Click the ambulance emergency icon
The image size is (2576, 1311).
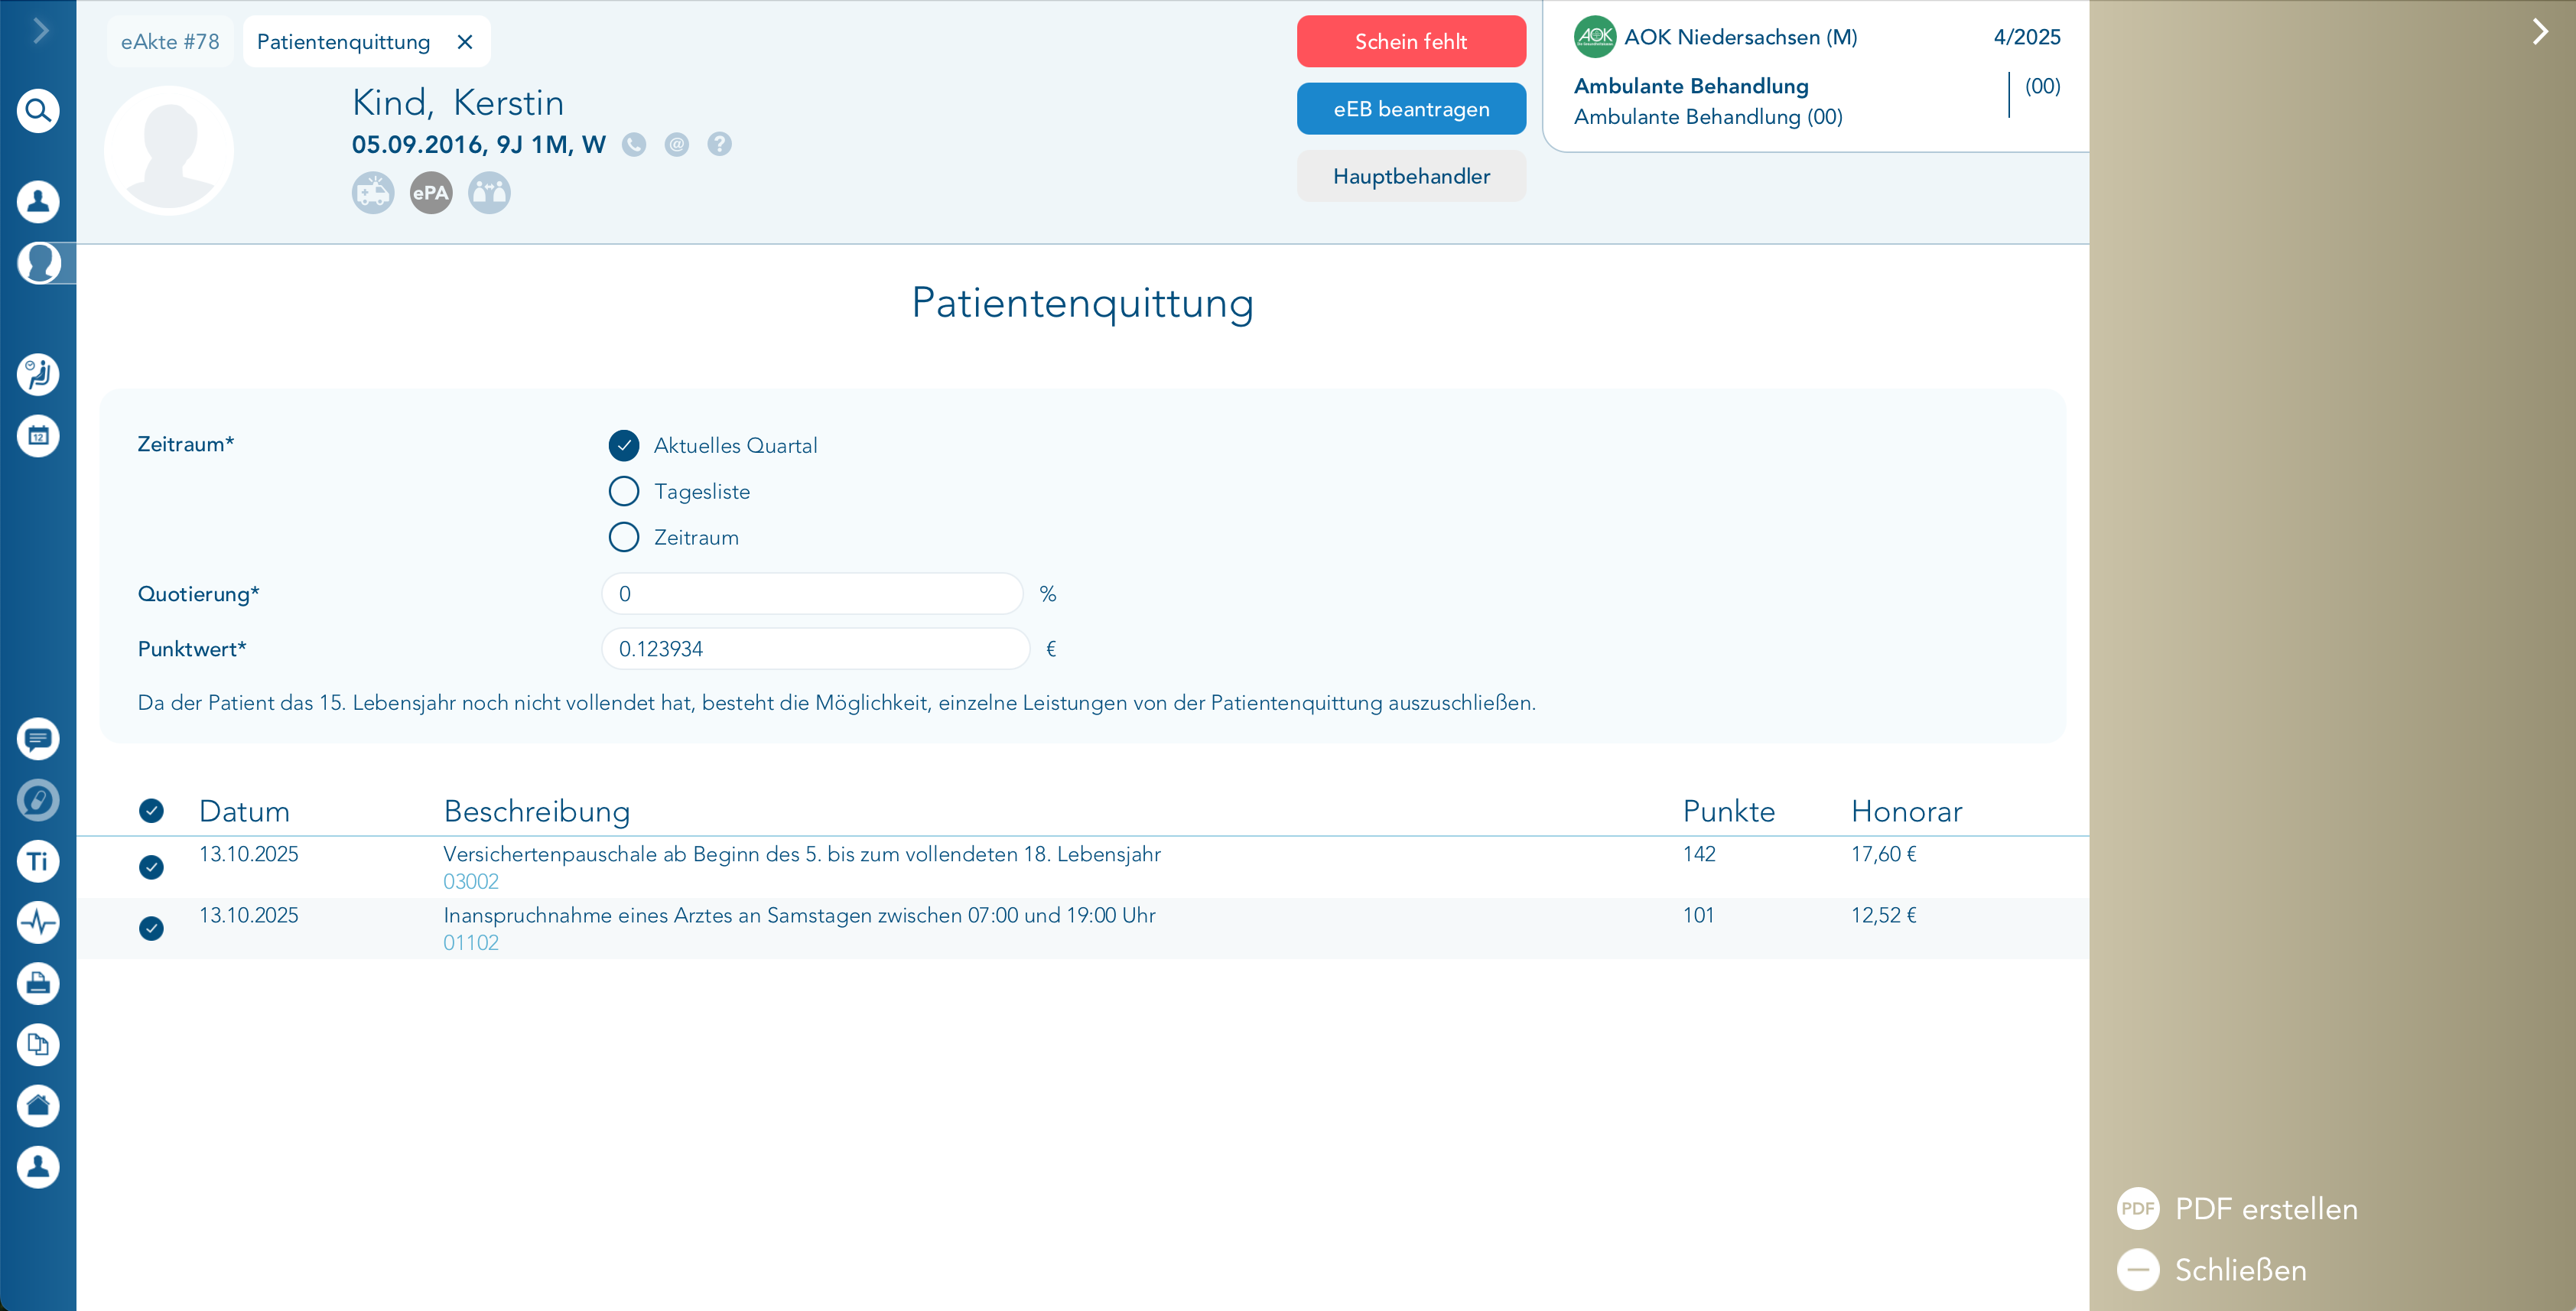[x=373, y=192]
